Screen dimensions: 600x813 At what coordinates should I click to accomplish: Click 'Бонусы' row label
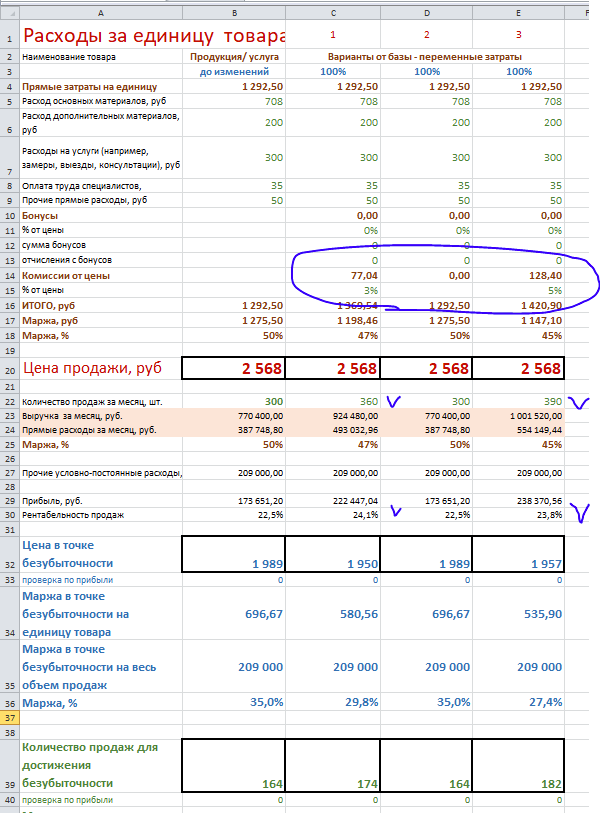click(x=40, y=216)
